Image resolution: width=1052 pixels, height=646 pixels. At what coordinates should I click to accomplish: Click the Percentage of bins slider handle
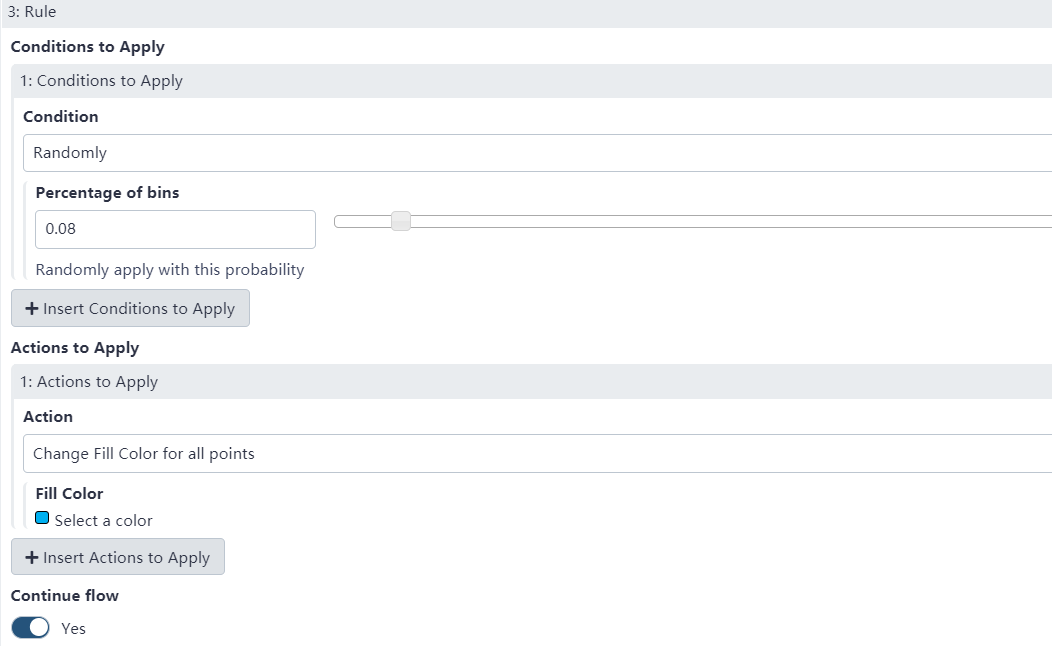point(400,221)
